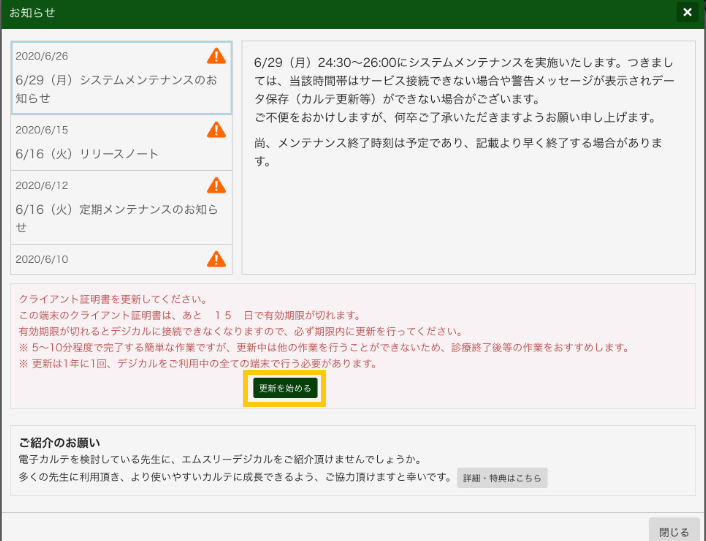The image size is (706, 541).
Task: Click the line starting ※ 更新は1年に1回
Action: point(198,364)
